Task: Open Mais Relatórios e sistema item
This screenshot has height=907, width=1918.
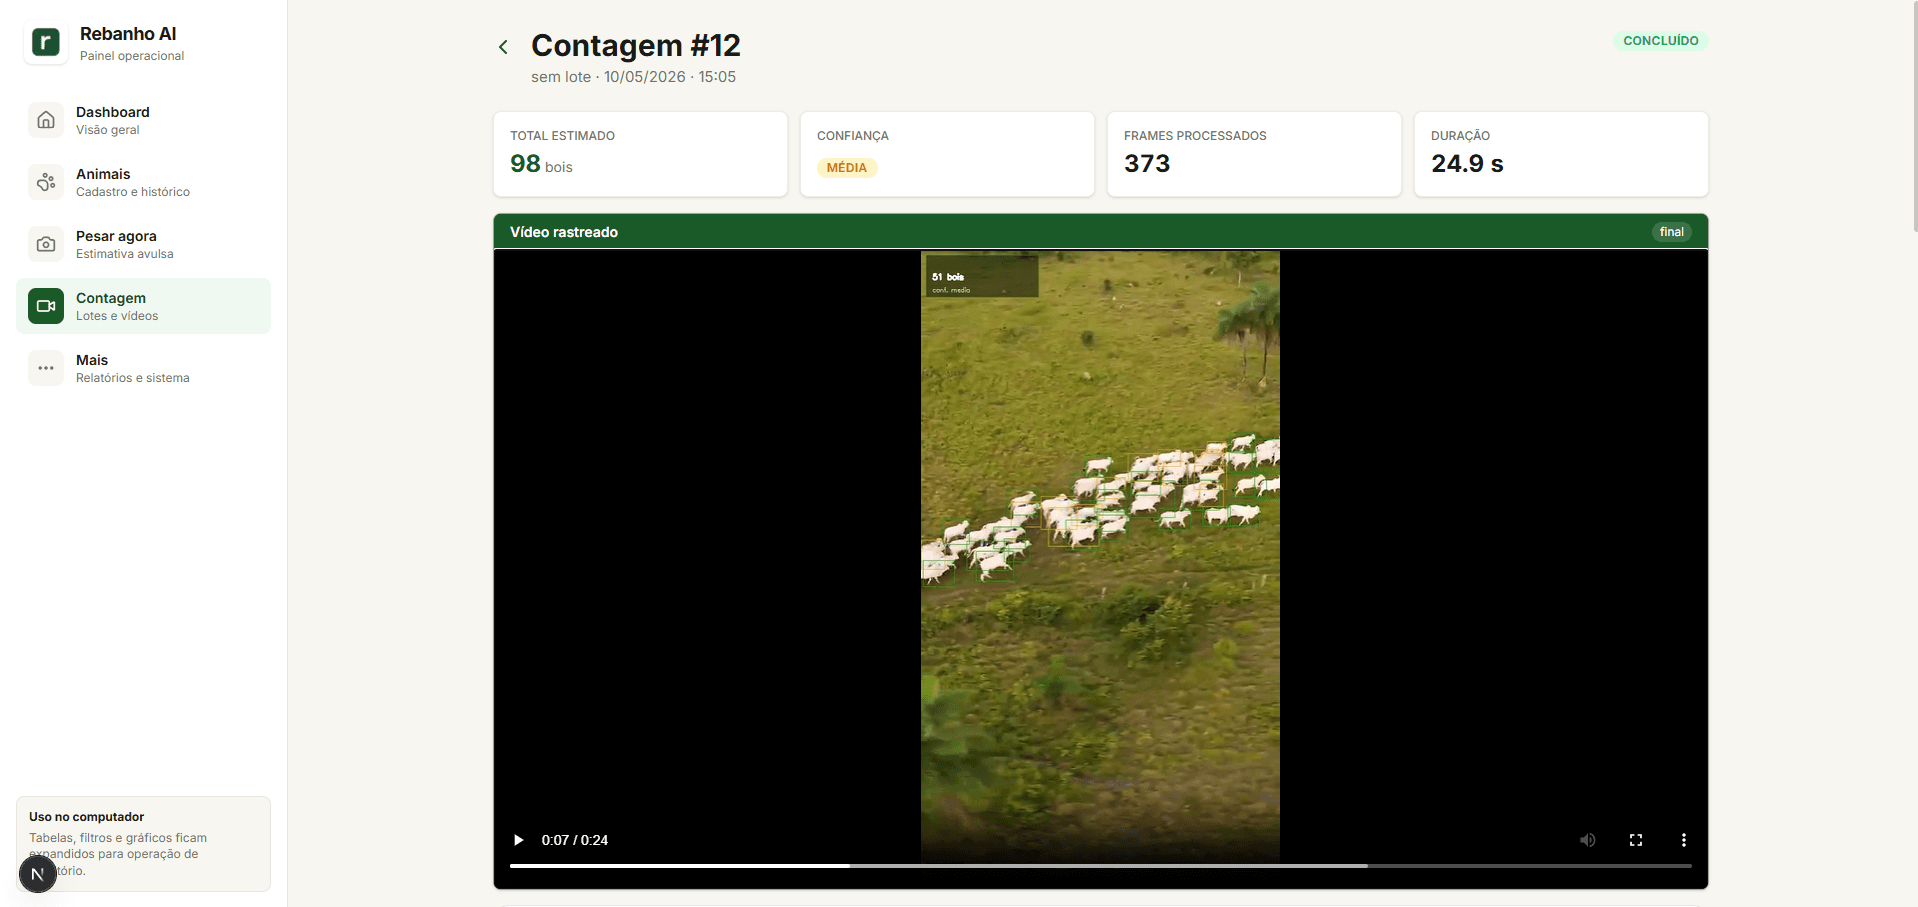Action: [143, 368]
